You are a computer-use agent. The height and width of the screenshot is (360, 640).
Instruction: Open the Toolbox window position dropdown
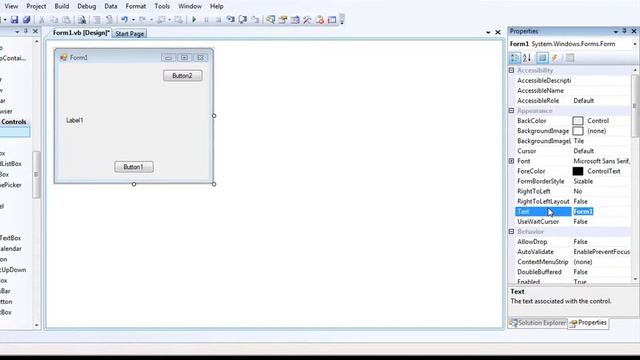click(17, 31)
